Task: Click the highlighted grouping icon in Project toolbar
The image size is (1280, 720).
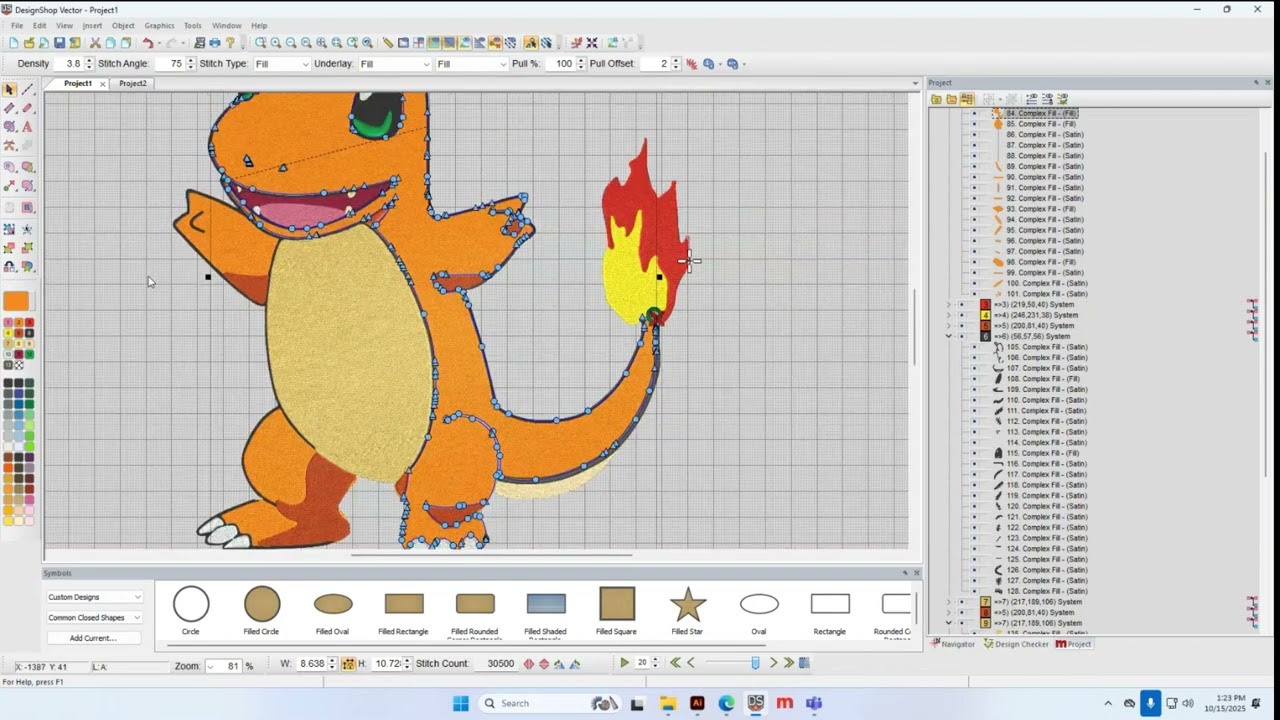Action: coord(967,99)
